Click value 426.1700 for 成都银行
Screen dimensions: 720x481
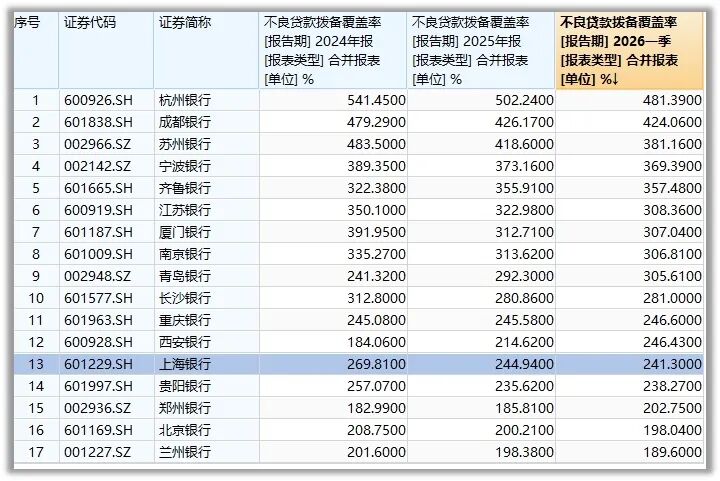[524, 122]
